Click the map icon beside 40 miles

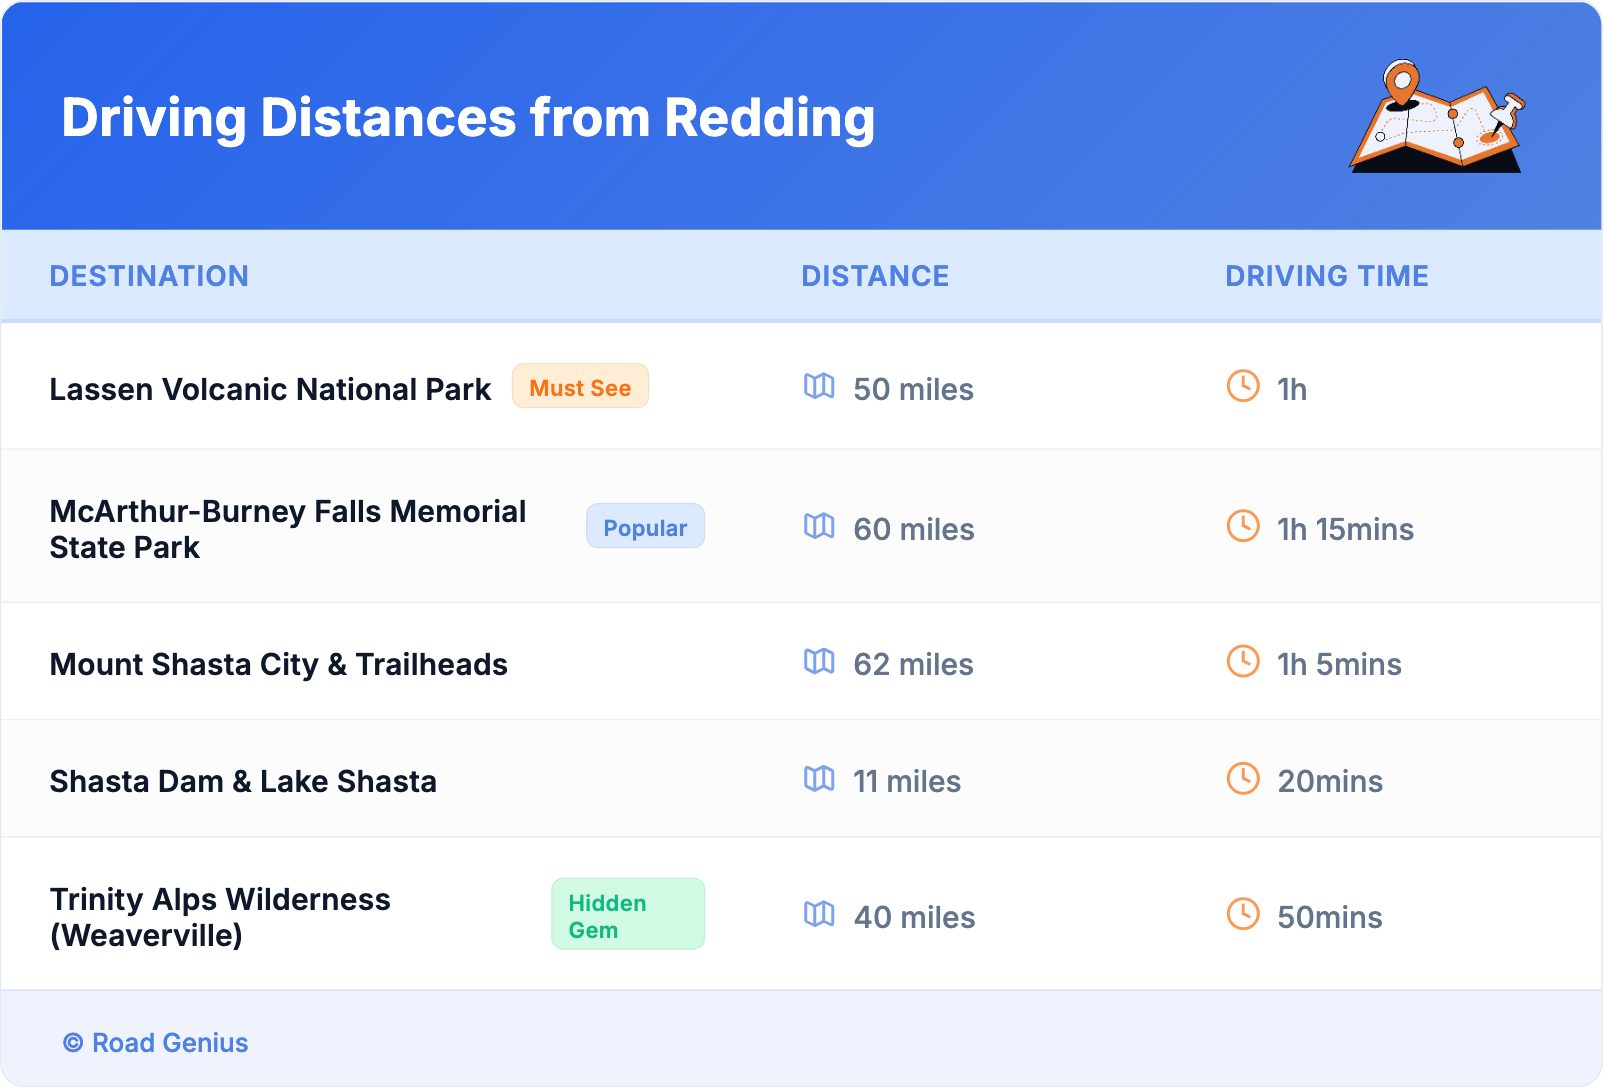tap(819, 915)
